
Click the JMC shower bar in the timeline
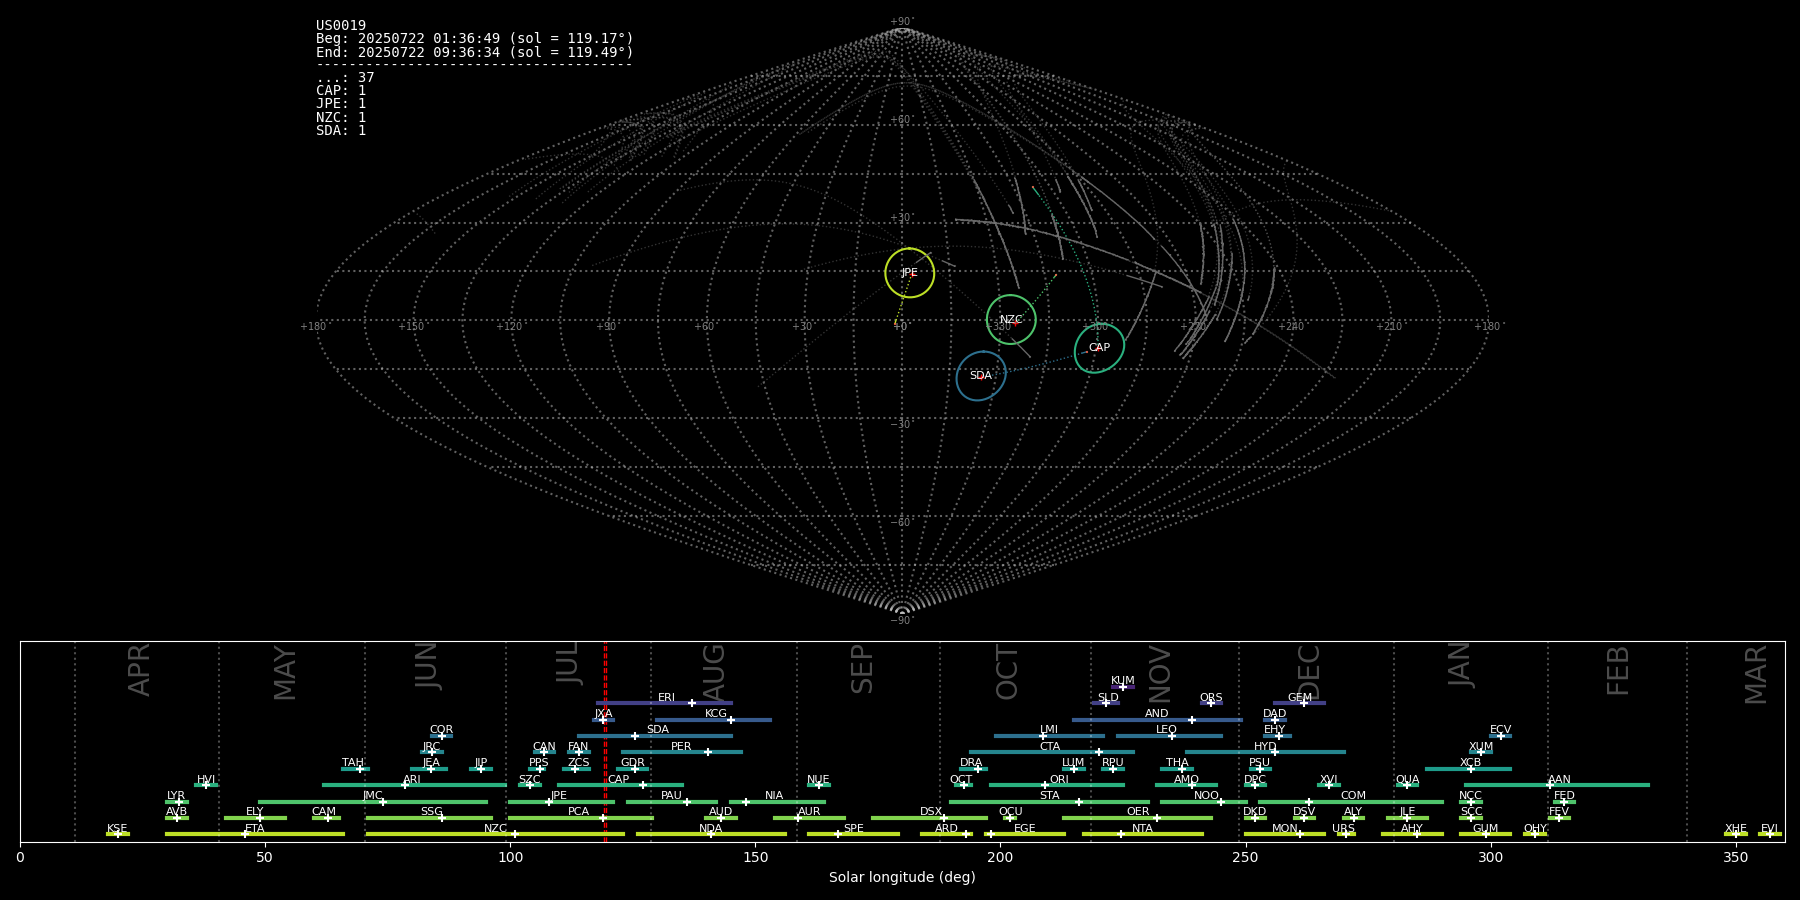(373, 802)
